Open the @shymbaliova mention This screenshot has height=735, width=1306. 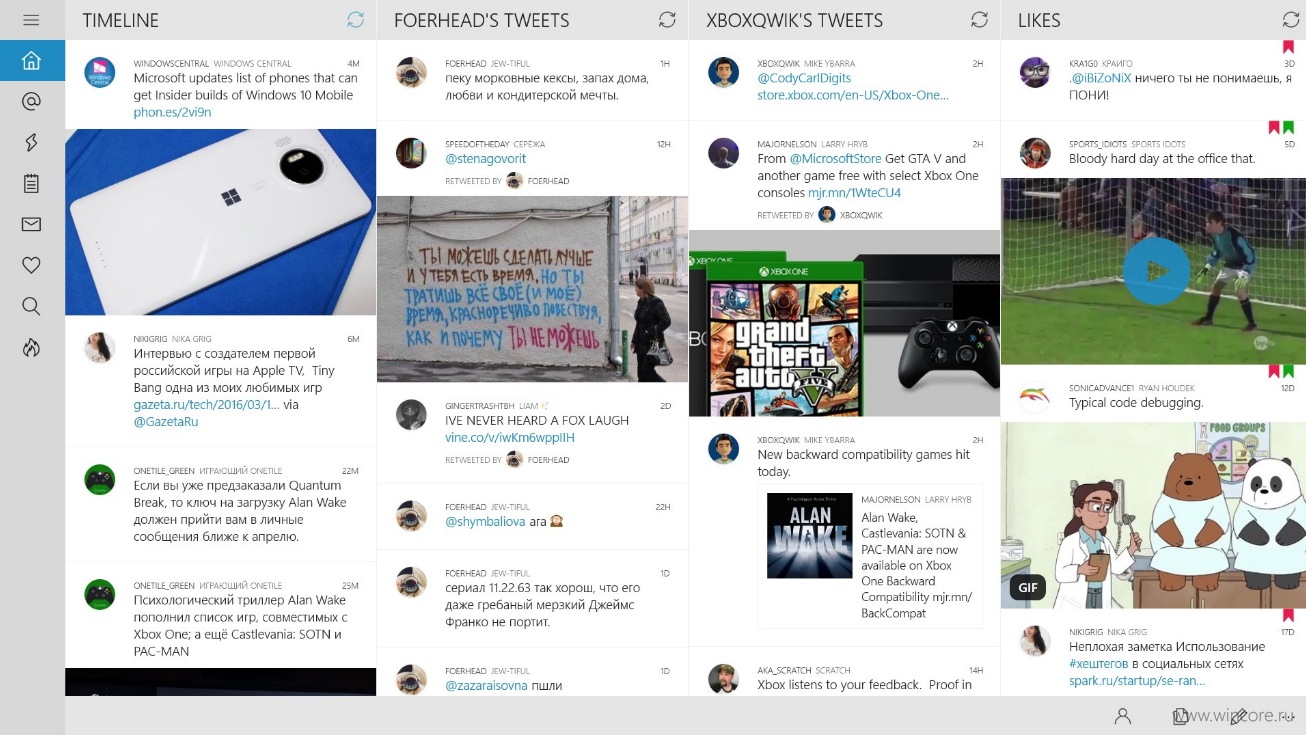coord(486,522)
